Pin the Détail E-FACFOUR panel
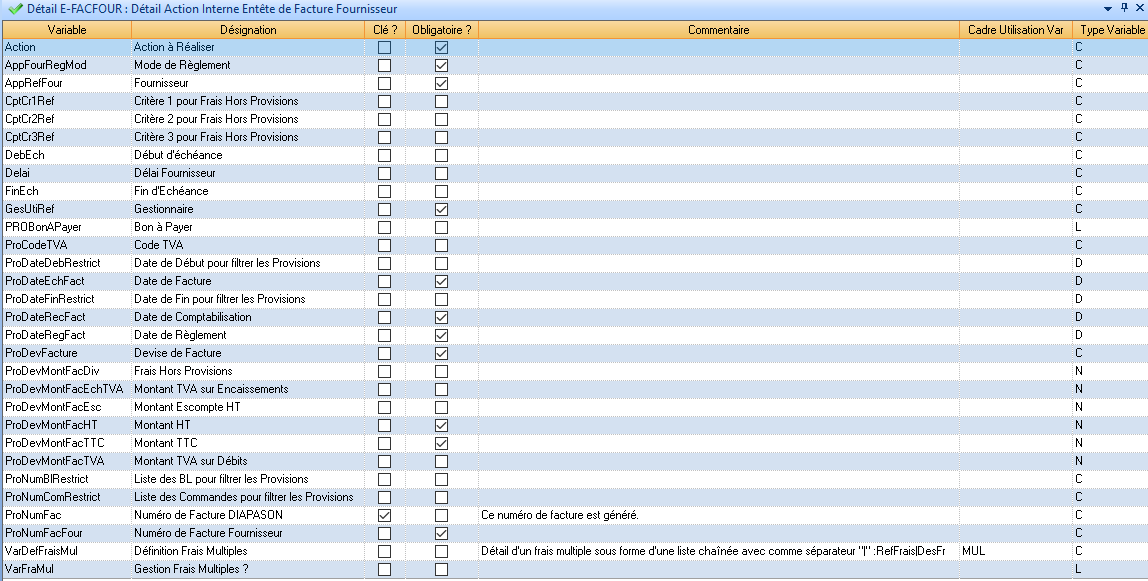The image size is (1148, 581). pos(1124,8)
